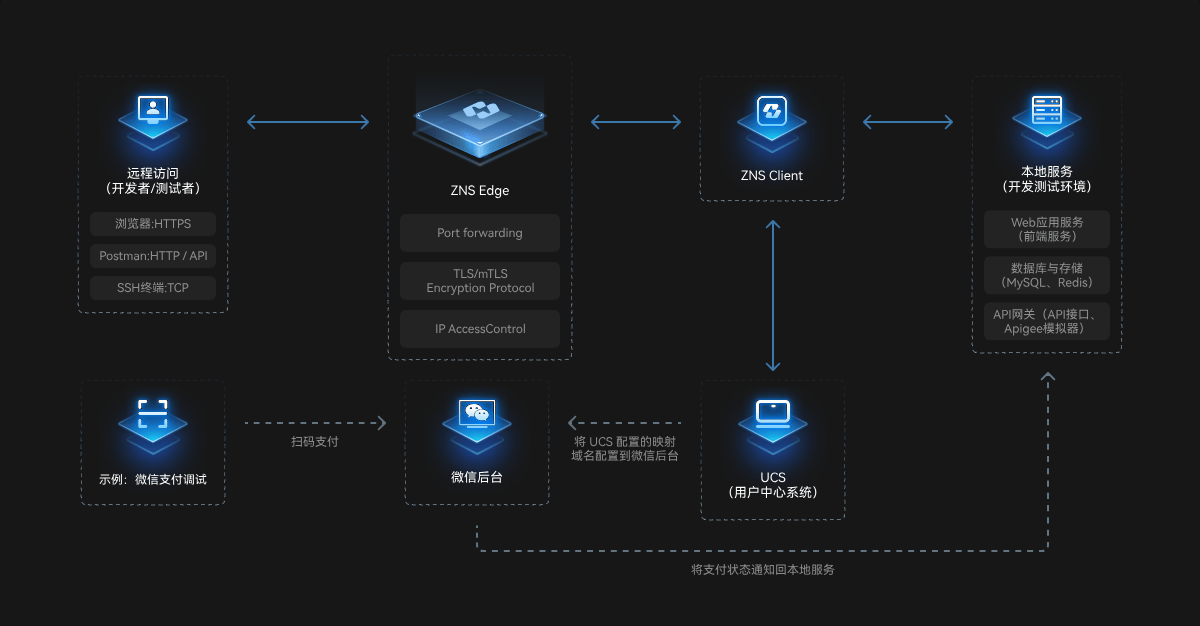
Task: Click the SSH终端:TCP item
Action: tap(153, 289)
